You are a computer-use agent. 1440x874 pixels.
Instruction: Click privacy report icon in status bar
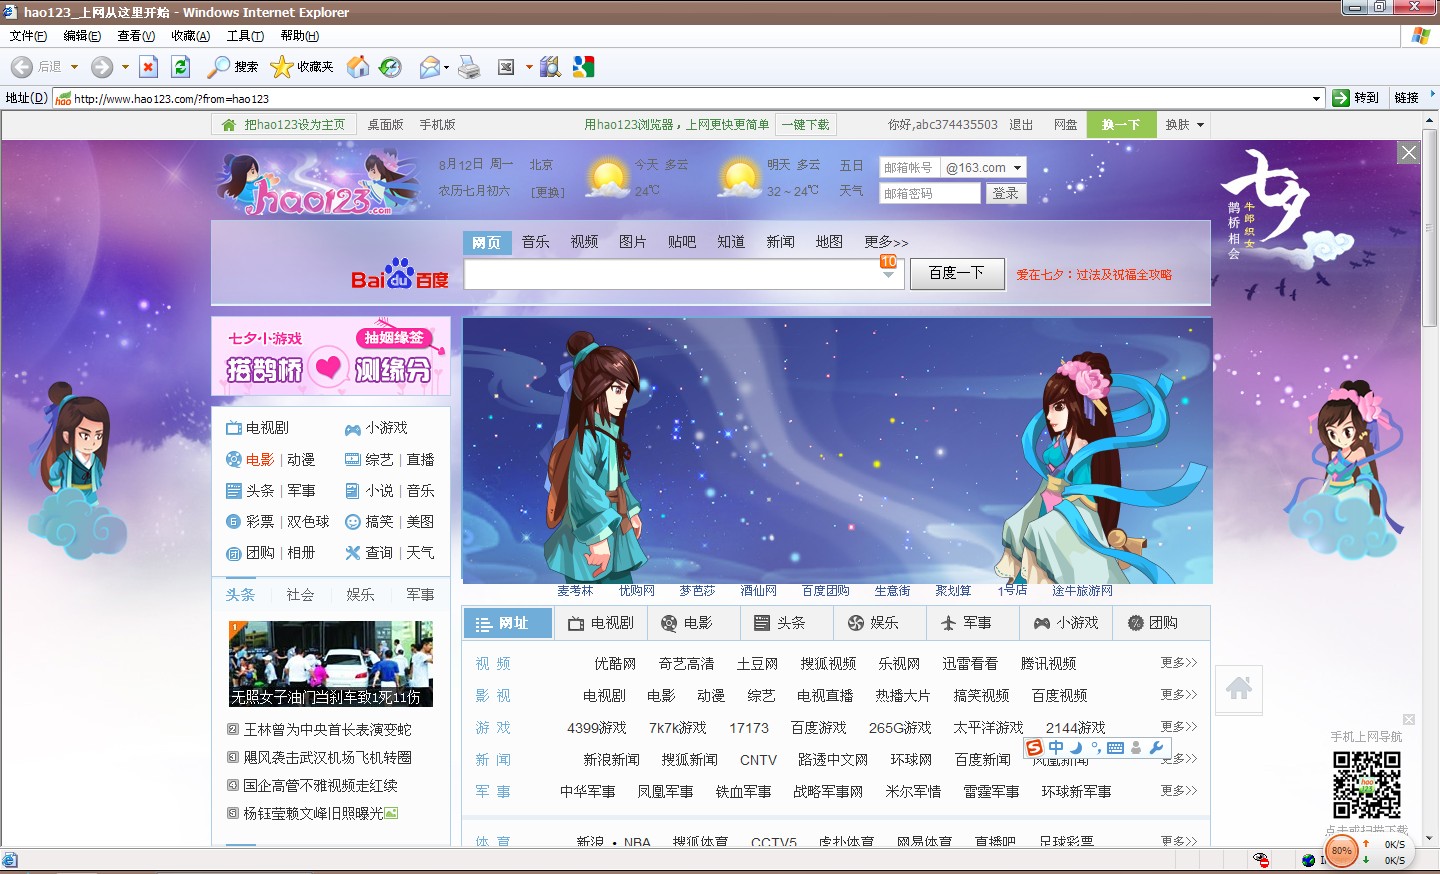pyautogui.click(x=1262, y=860)
